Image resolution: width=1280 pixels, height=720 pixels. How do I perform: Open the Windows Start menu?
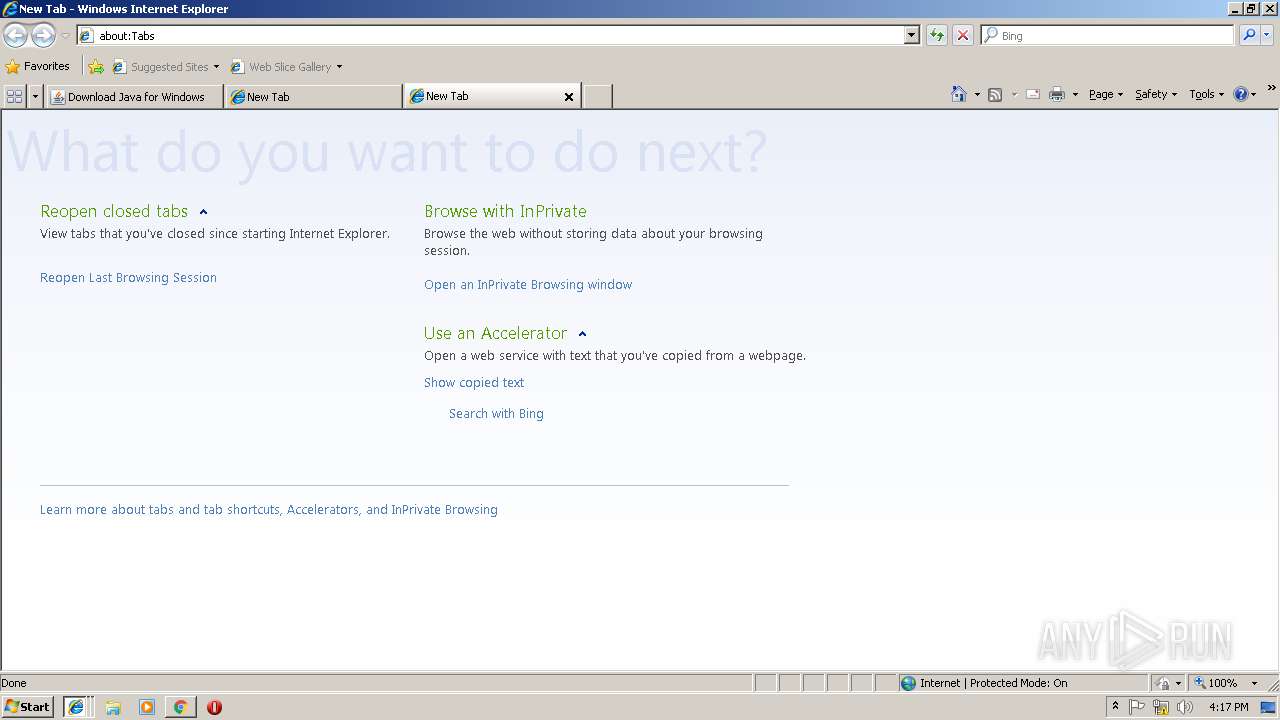pos(27,707)
